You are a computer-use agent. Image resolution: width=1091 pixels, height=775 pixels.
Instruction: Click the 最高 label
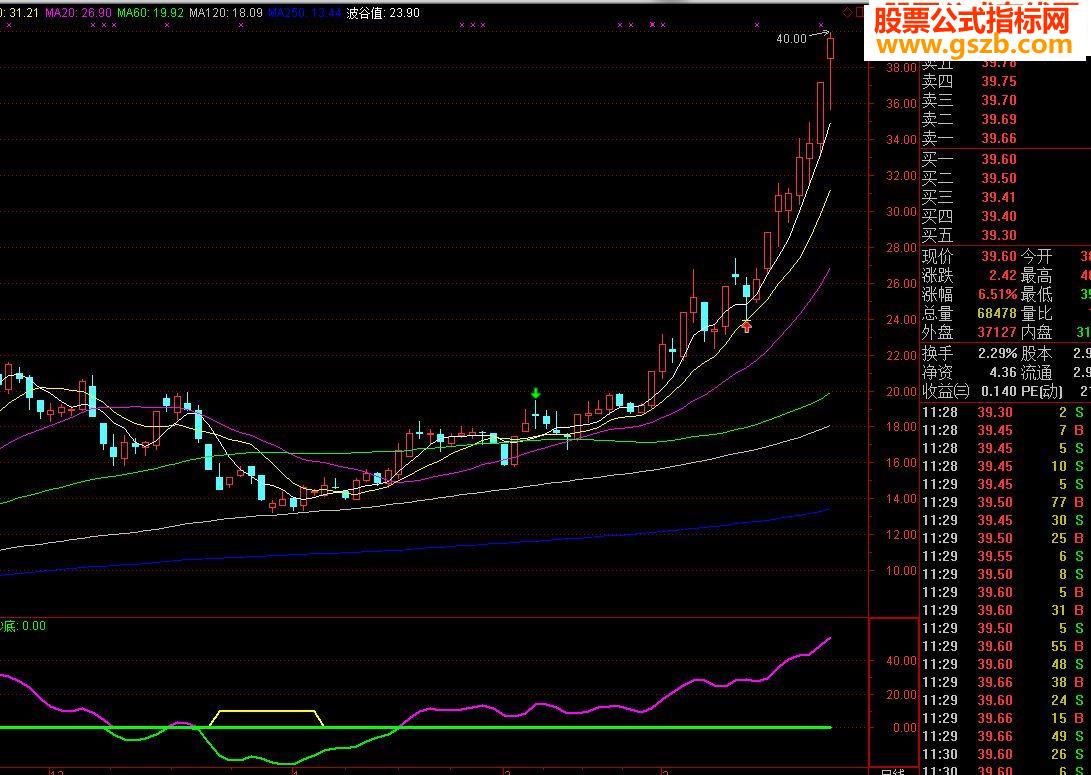tap(1037, 275)
